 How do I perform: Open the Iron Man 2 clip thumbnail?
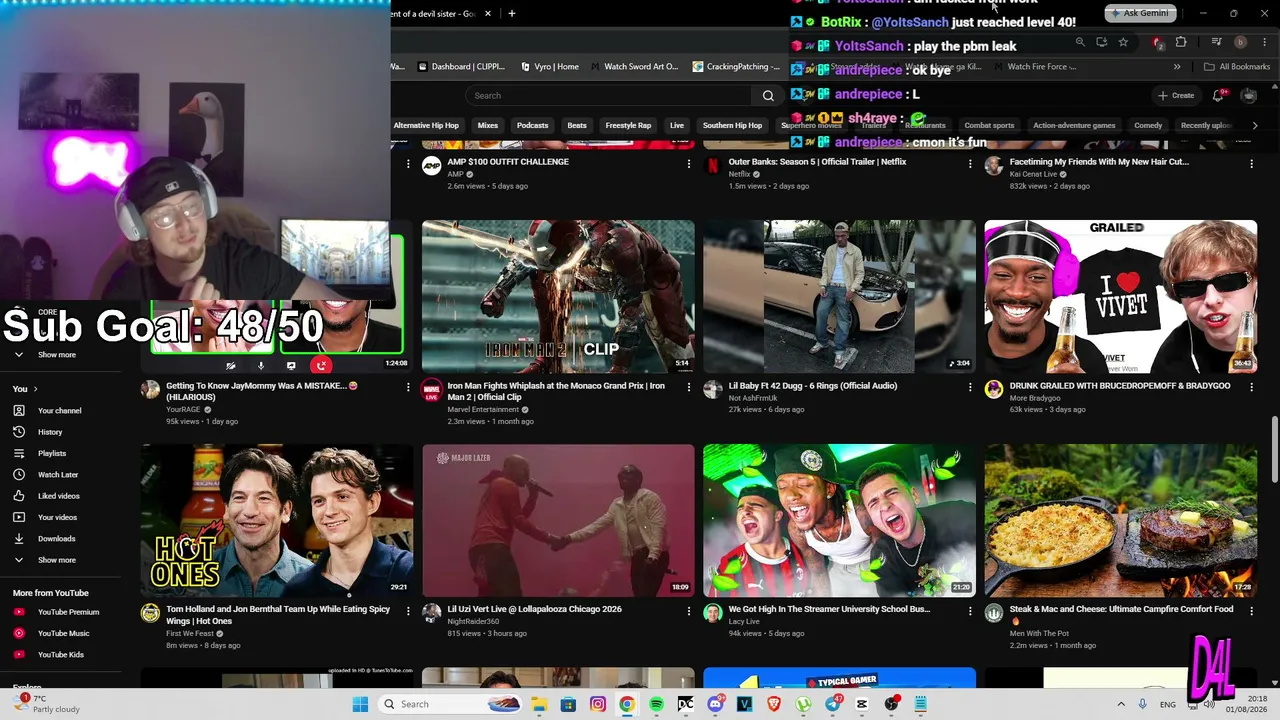pyautogui.click(x=558, y=297)
